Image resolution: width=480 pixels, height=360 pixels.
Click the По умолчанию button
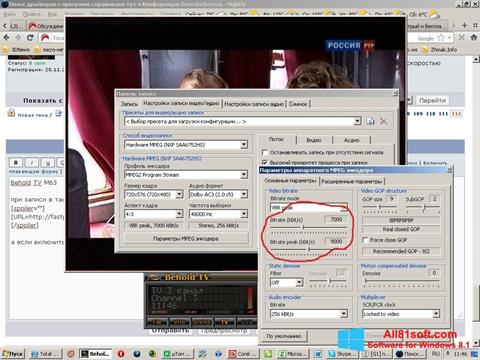284,336
